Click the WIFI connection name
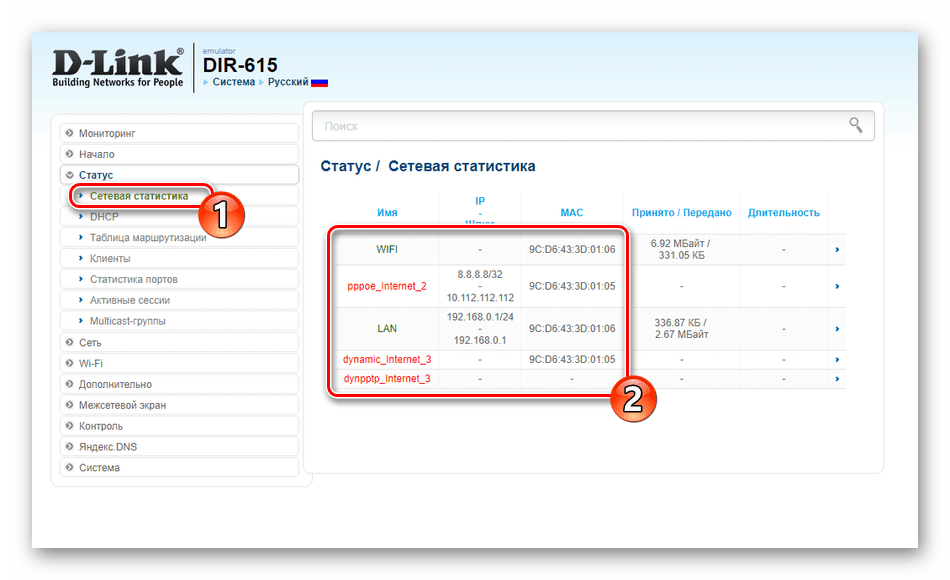The height and width of the screenshot is (580, 950). tap(387, 250)
